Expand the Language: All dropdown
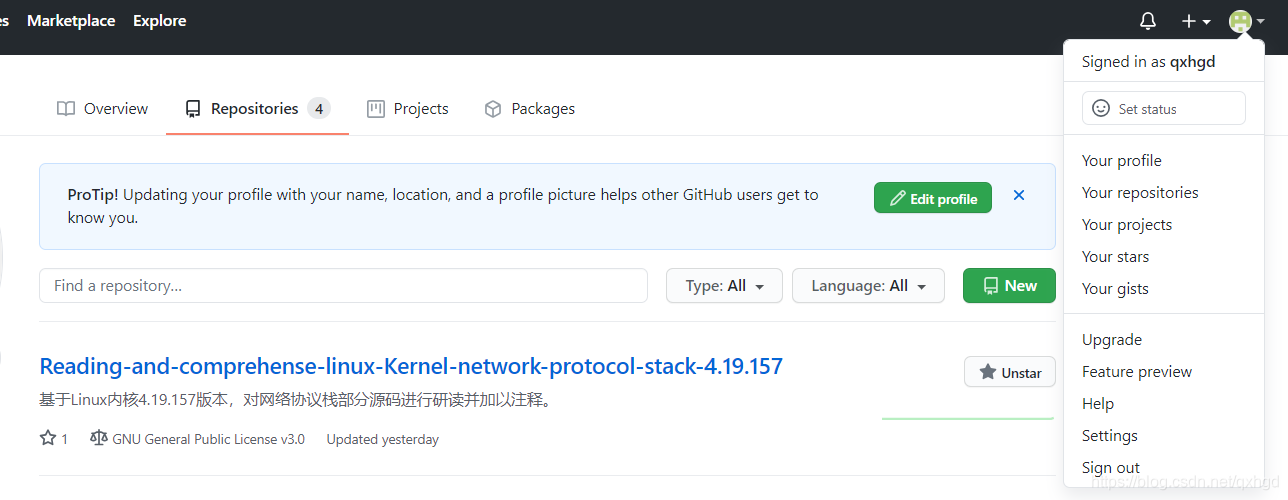This screenshot has width=1288, height=500. point(869,286)
